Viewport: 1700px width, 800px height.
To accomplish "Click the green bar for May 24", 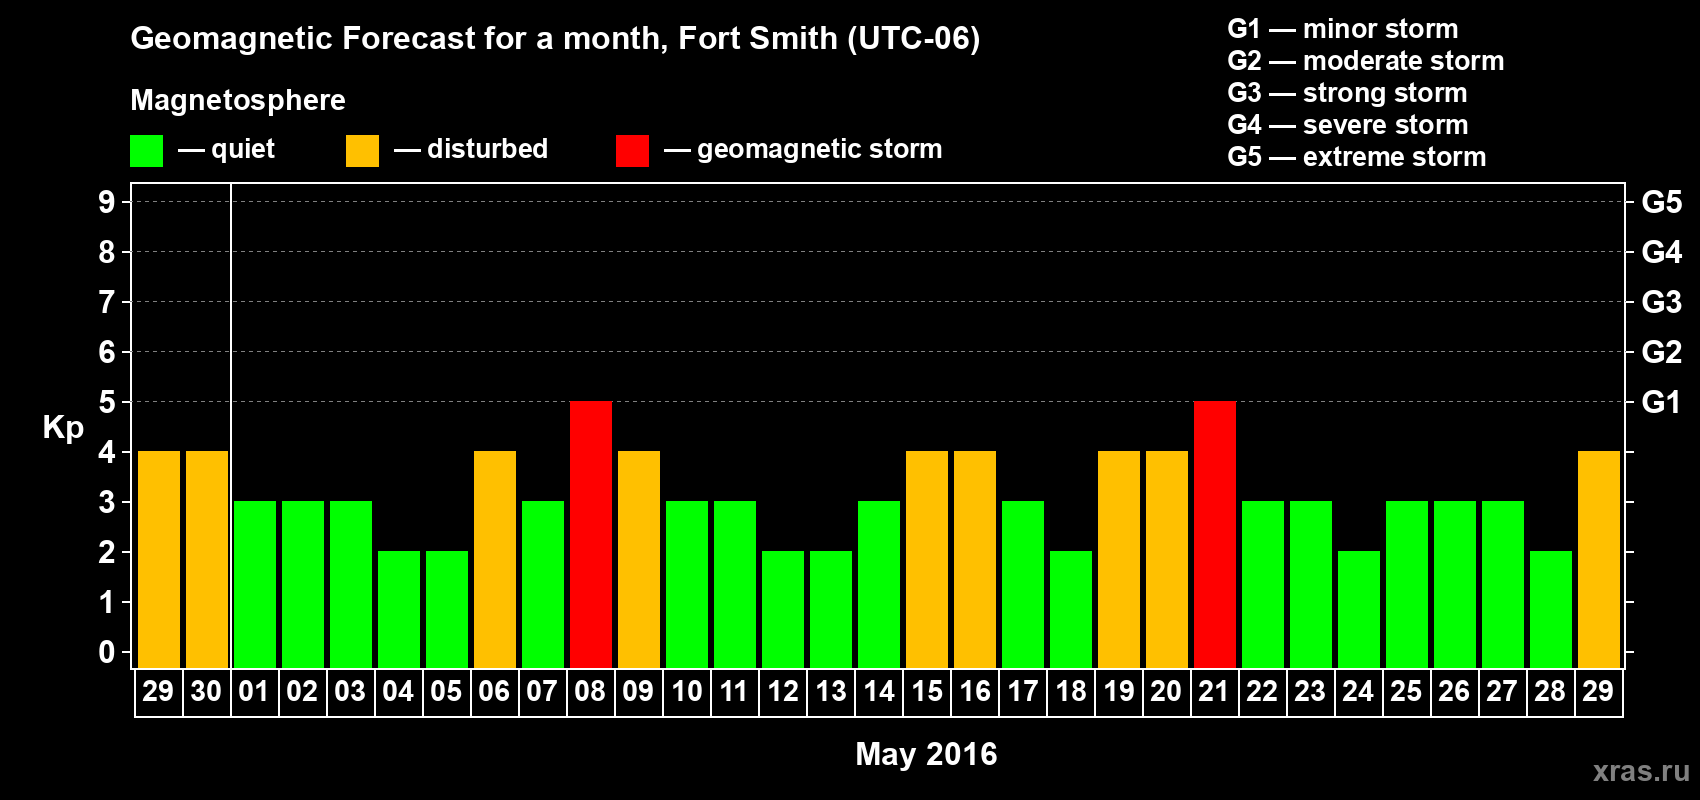I will tap(1359, 610).
